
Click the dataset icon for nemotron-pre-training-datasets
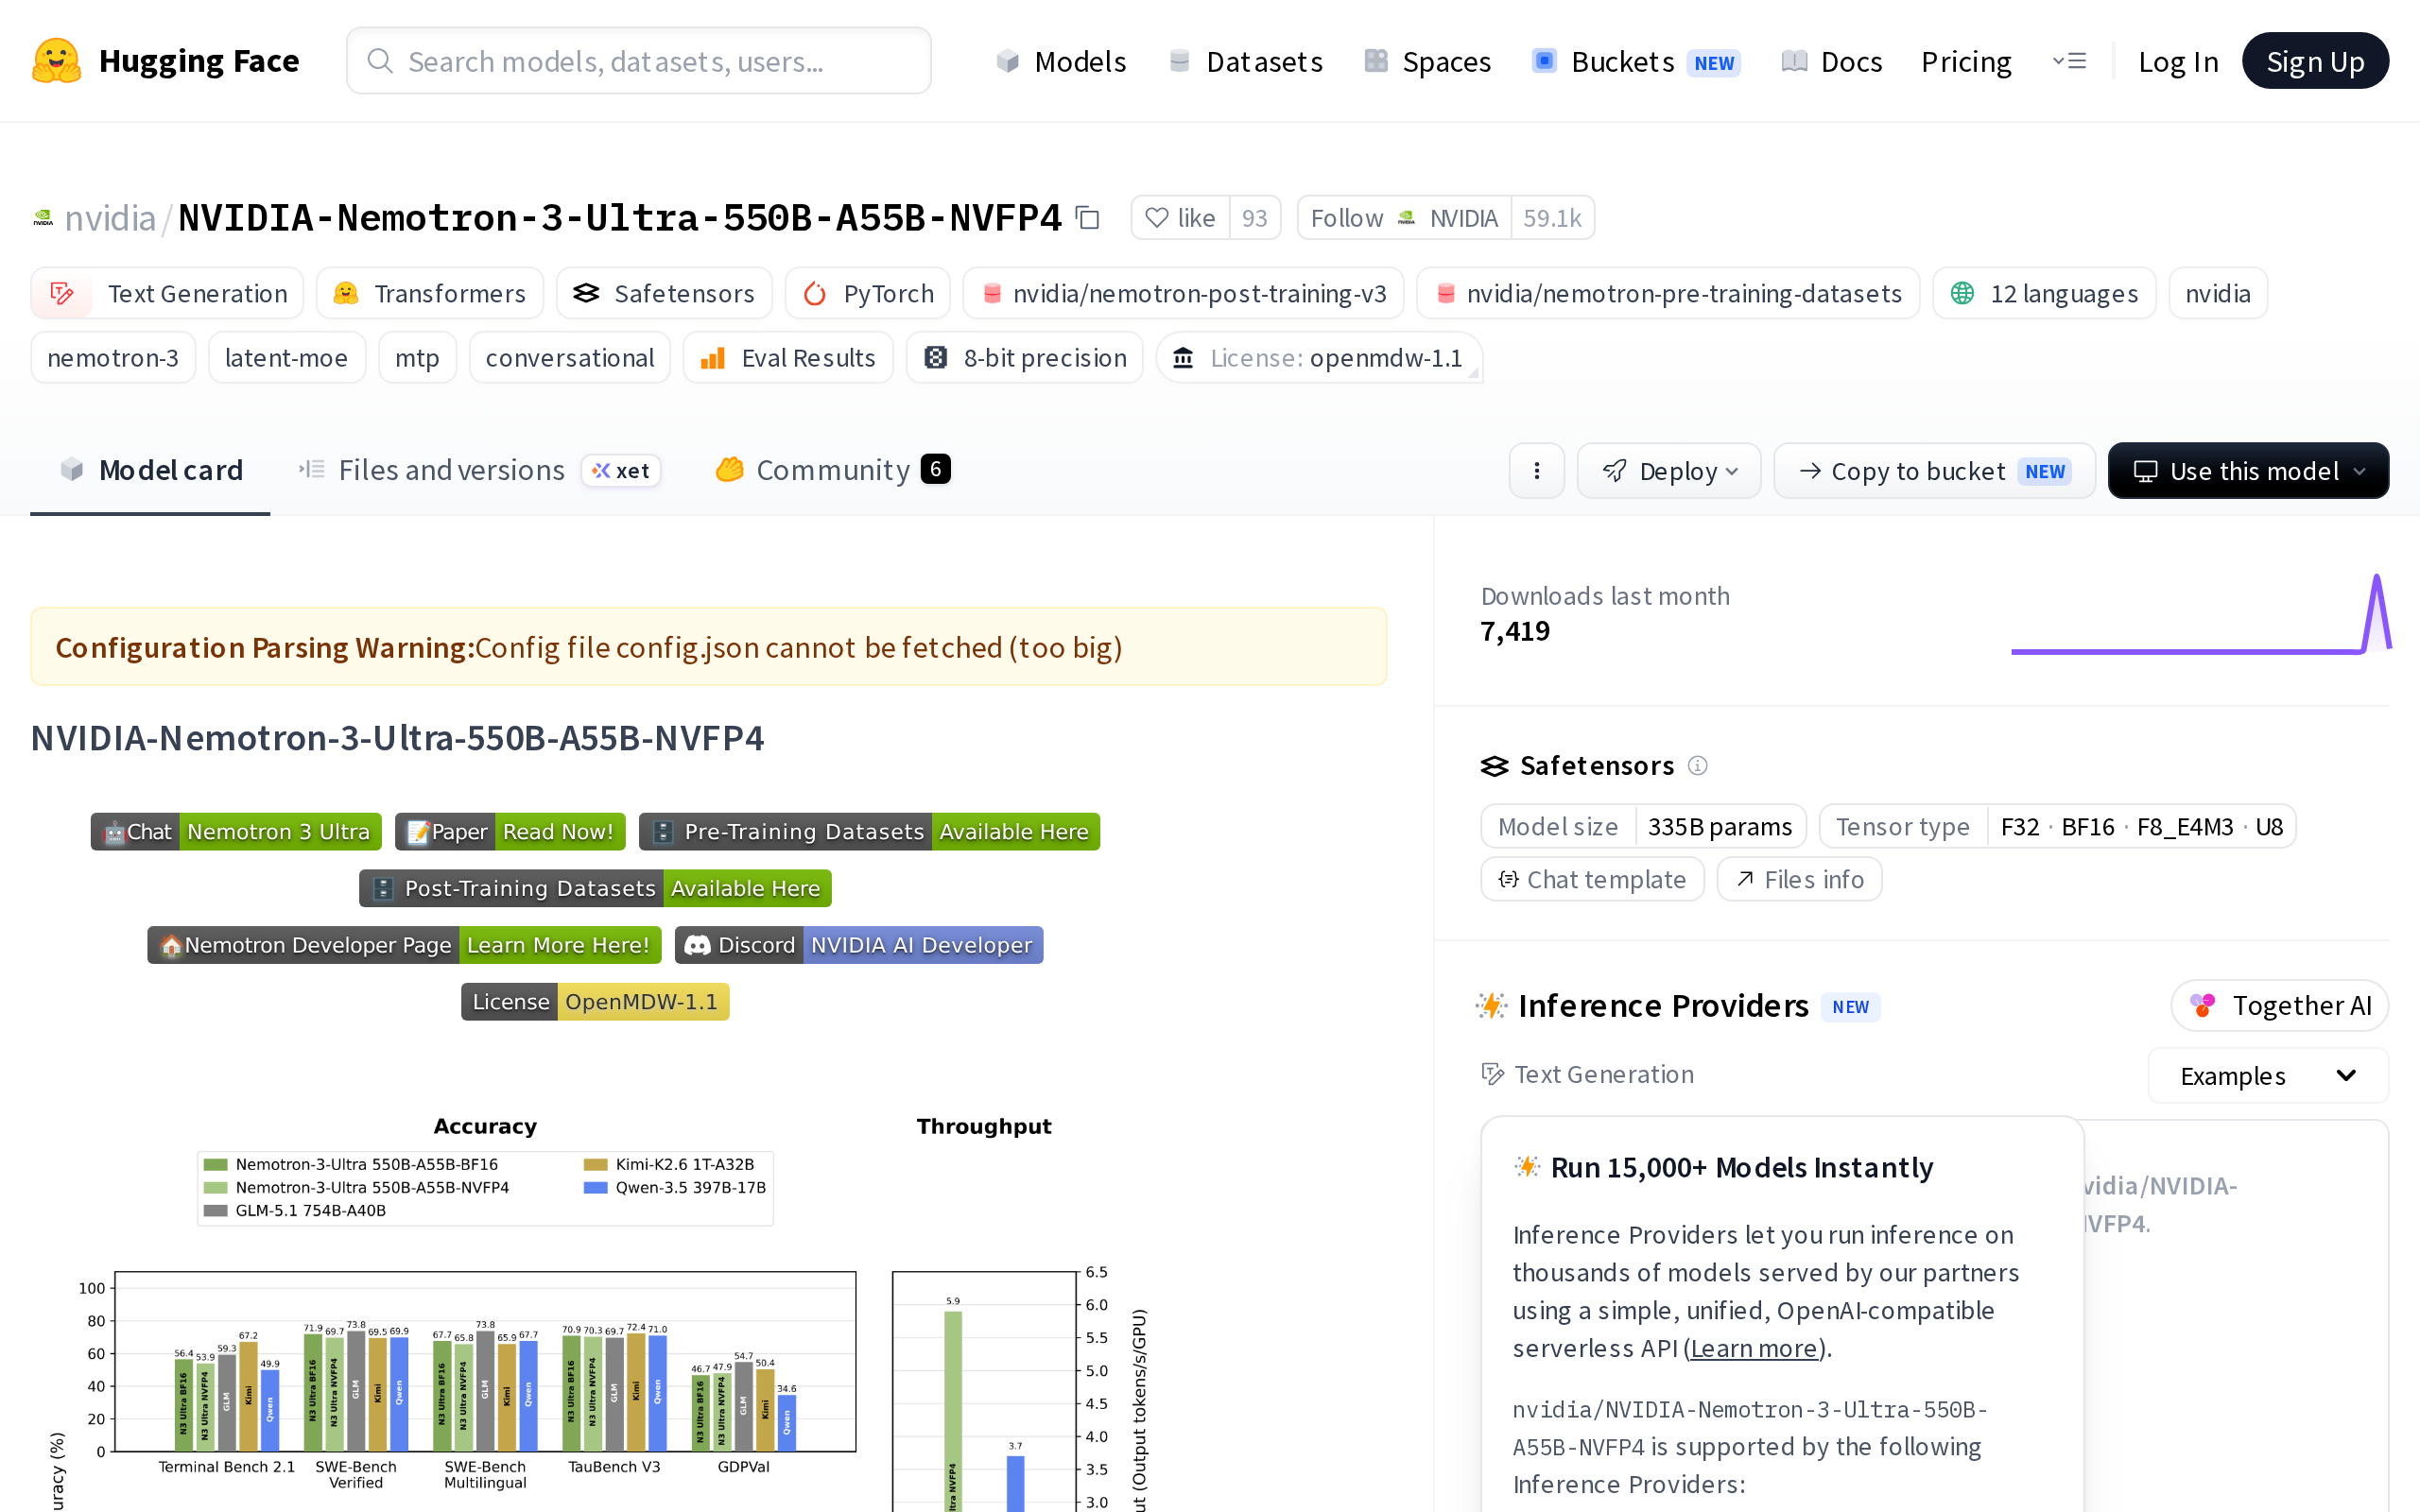coord(1446,294)
